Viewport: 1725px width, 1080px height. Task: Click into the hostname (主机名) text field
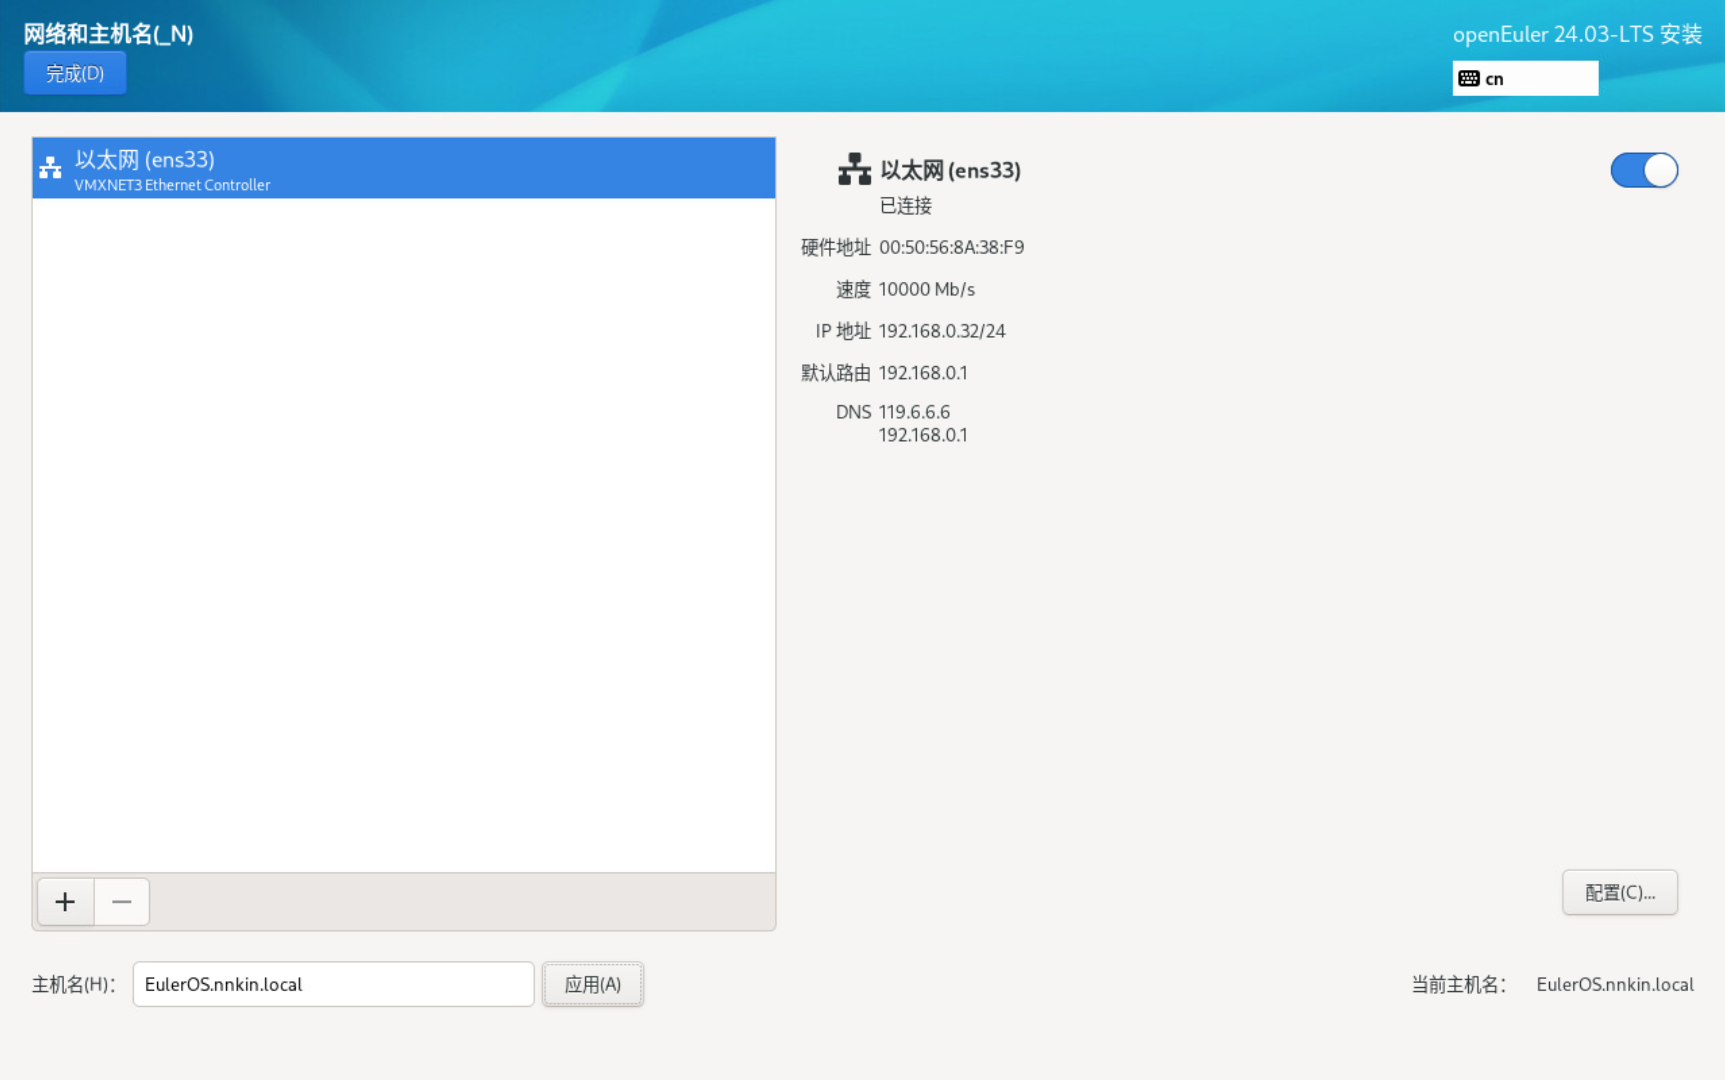click(x=333, y=984)
